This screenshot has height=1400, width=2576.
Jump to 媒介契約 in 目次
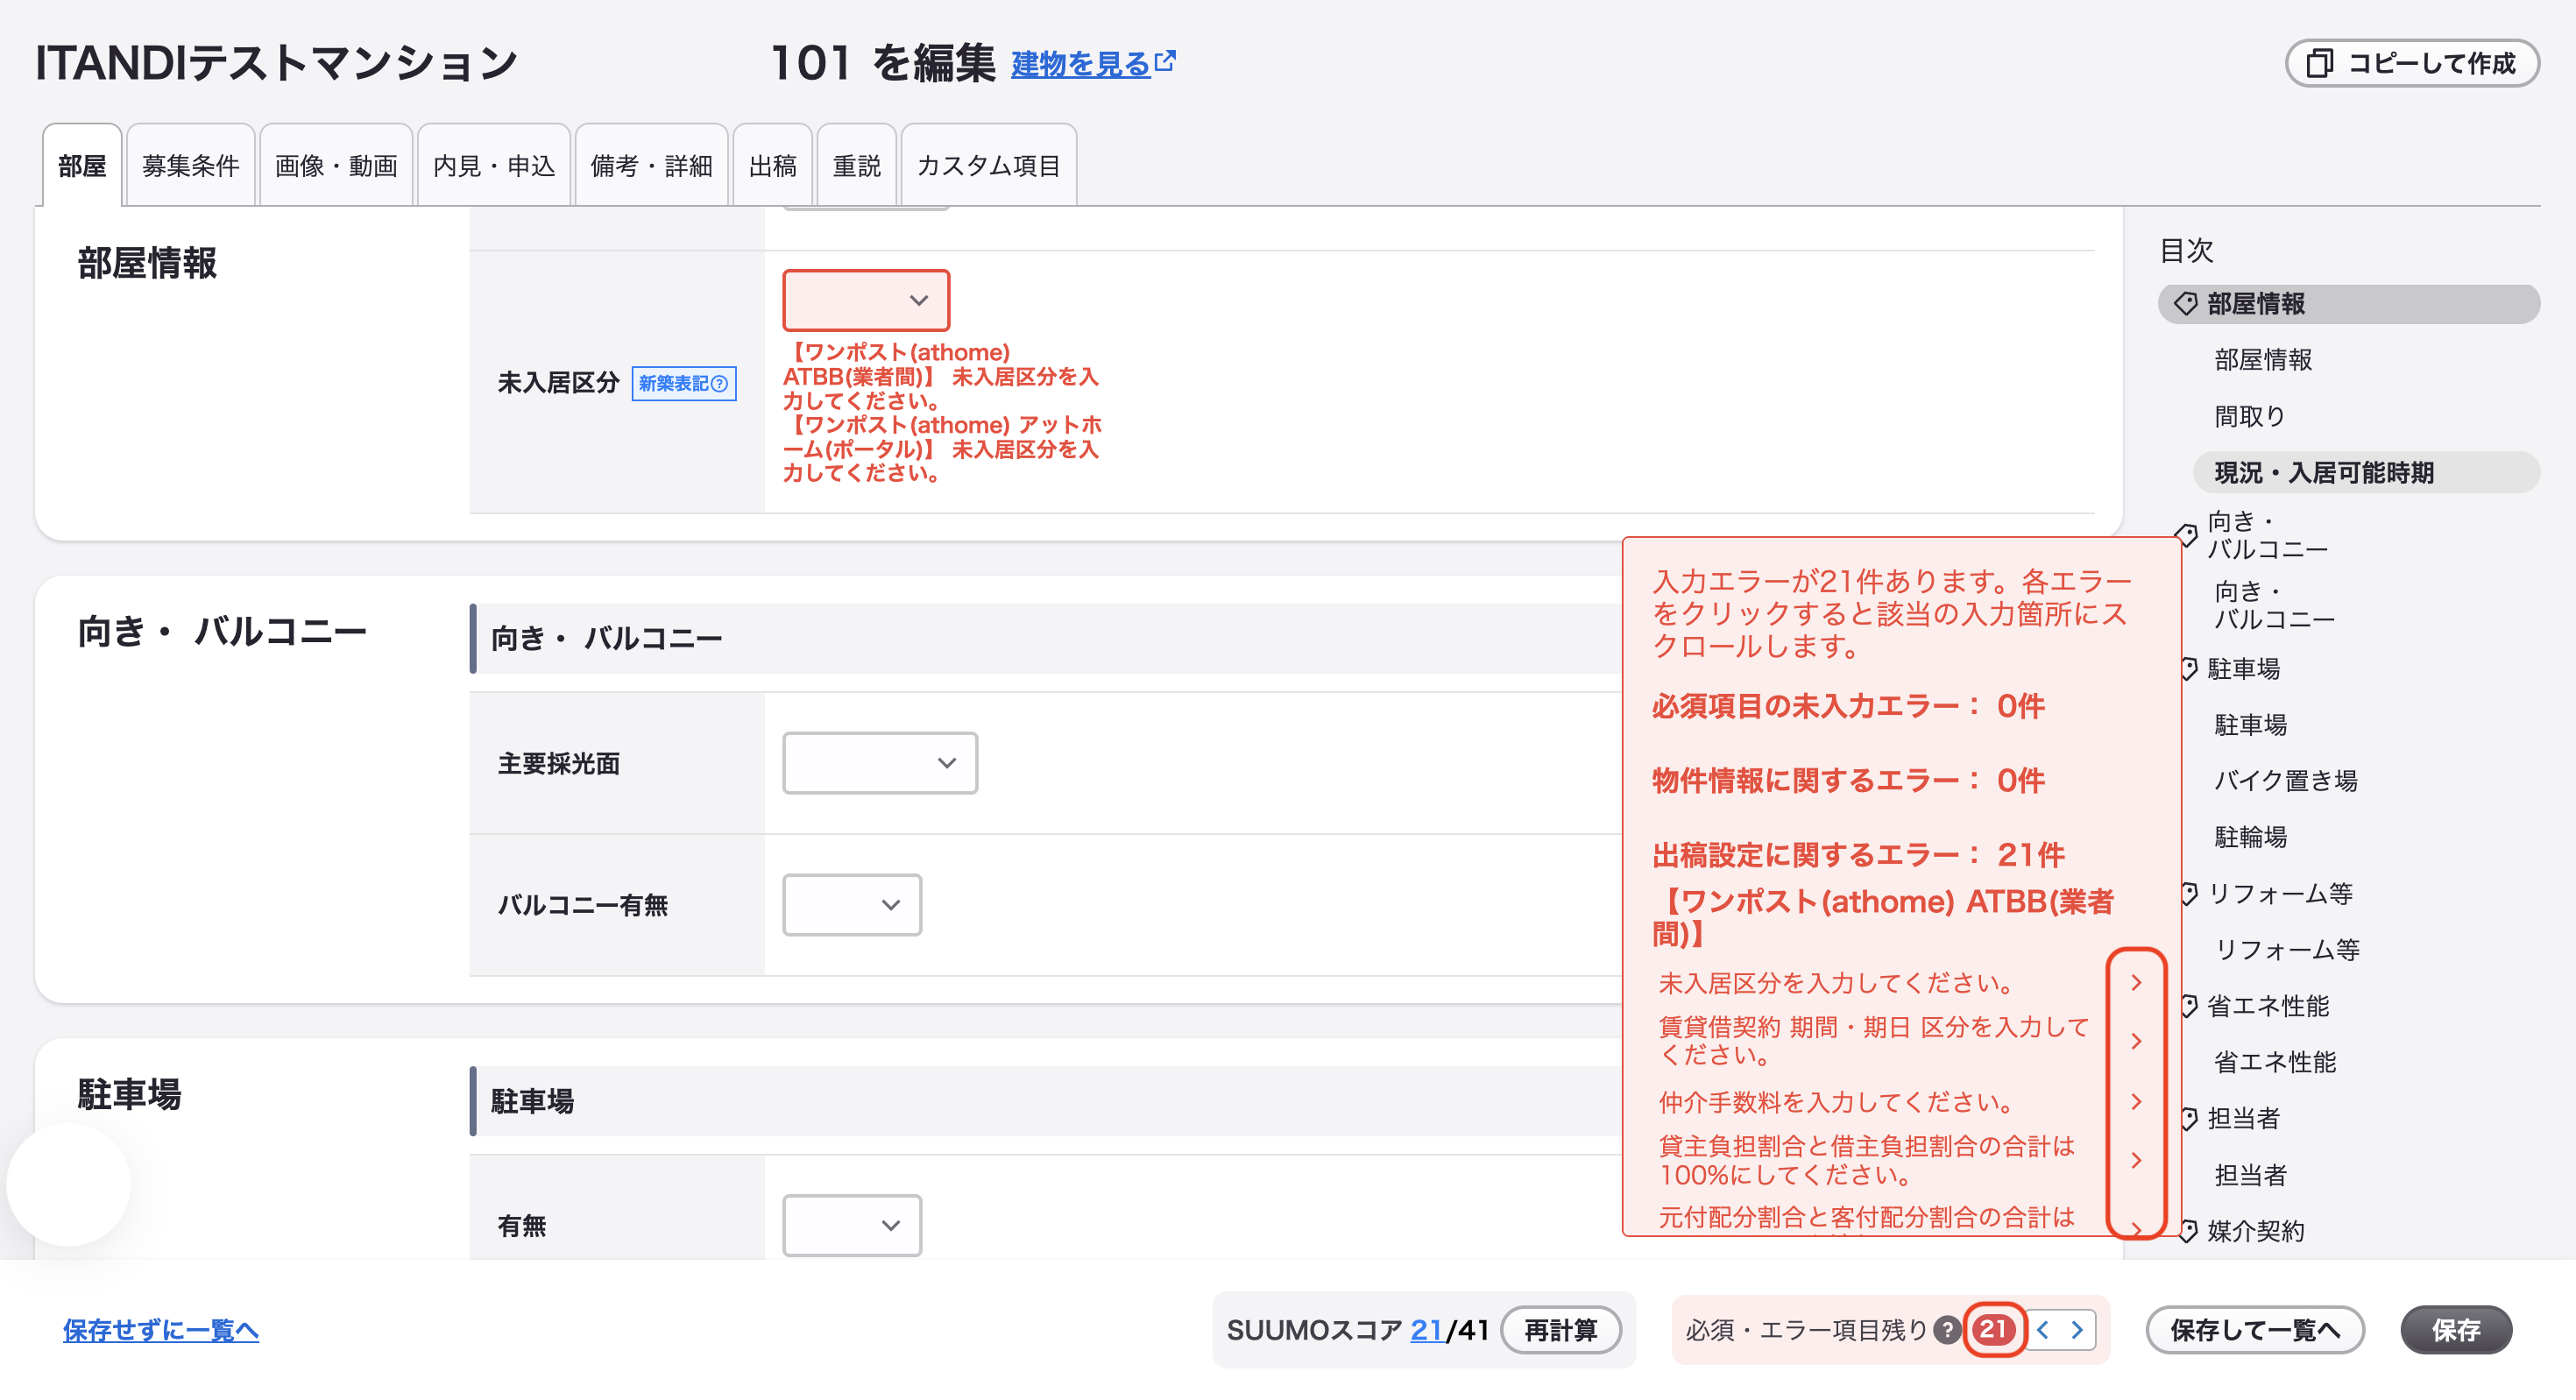click(x=2255, y=1230)
